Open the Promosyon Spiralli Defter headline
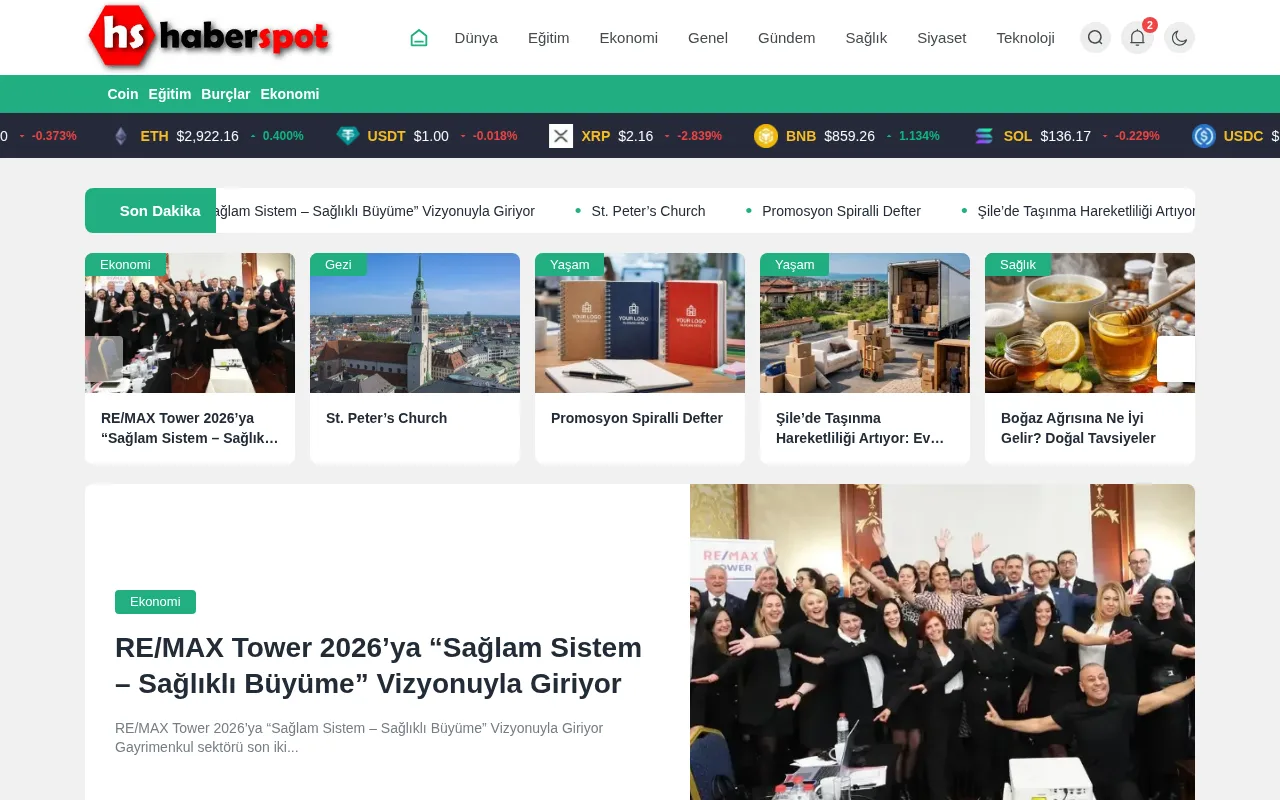The height and width of the screenshot is (800, 1280). (x=636, y=418)
